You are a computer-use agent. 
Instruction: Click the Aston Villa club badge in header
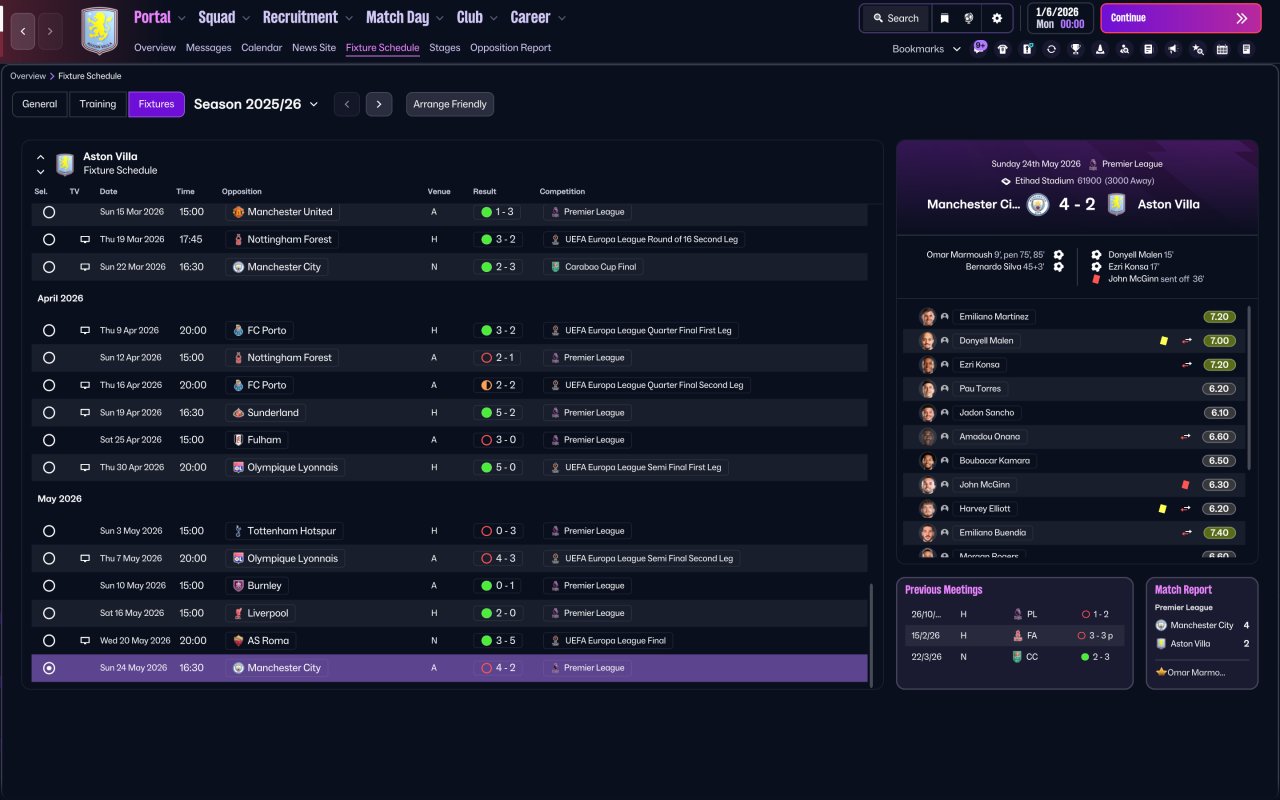pos(99,31)
